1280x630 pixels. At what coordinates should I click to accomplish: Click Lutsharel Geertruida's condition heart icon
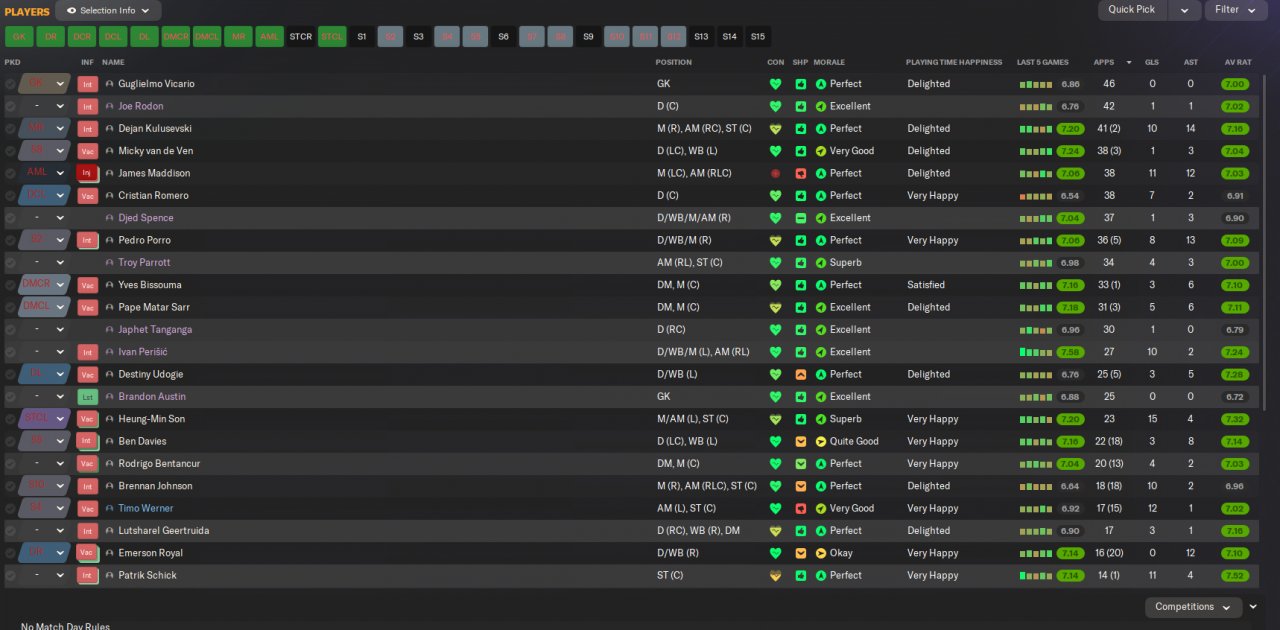(x=775, y=530)
